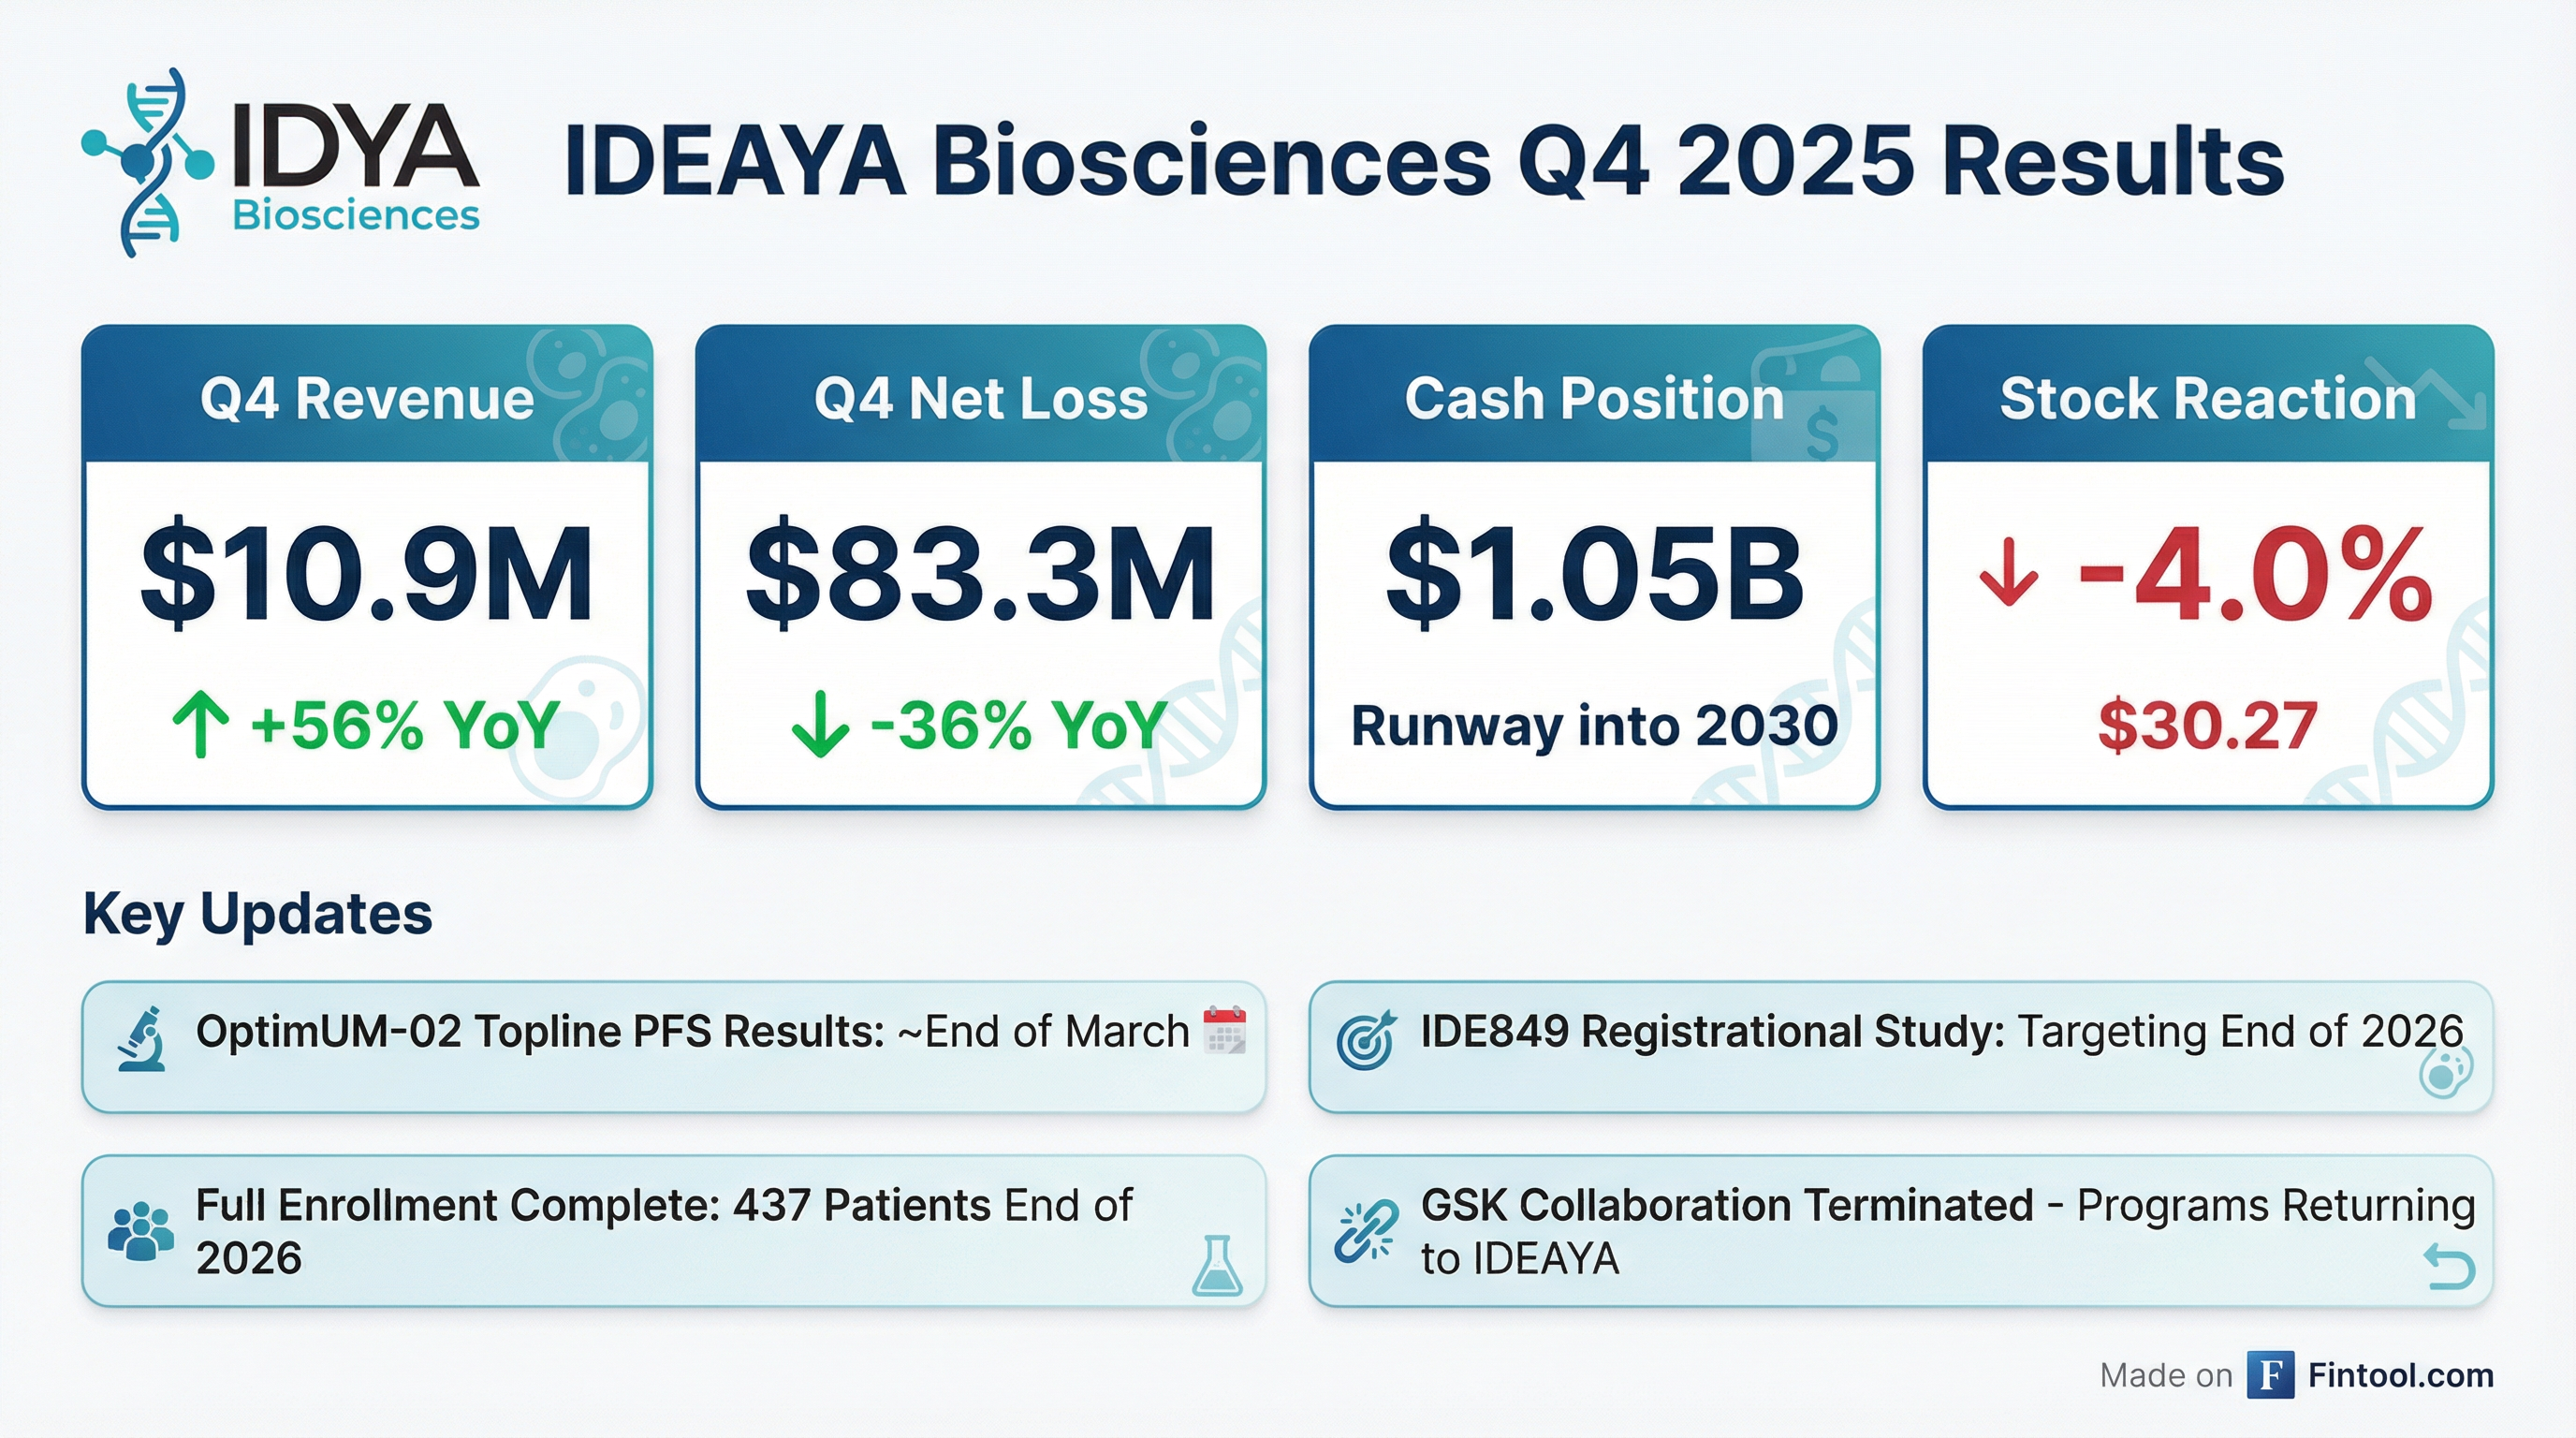
Task: Click the people group enrollment icon
Action: [140, 1231]
